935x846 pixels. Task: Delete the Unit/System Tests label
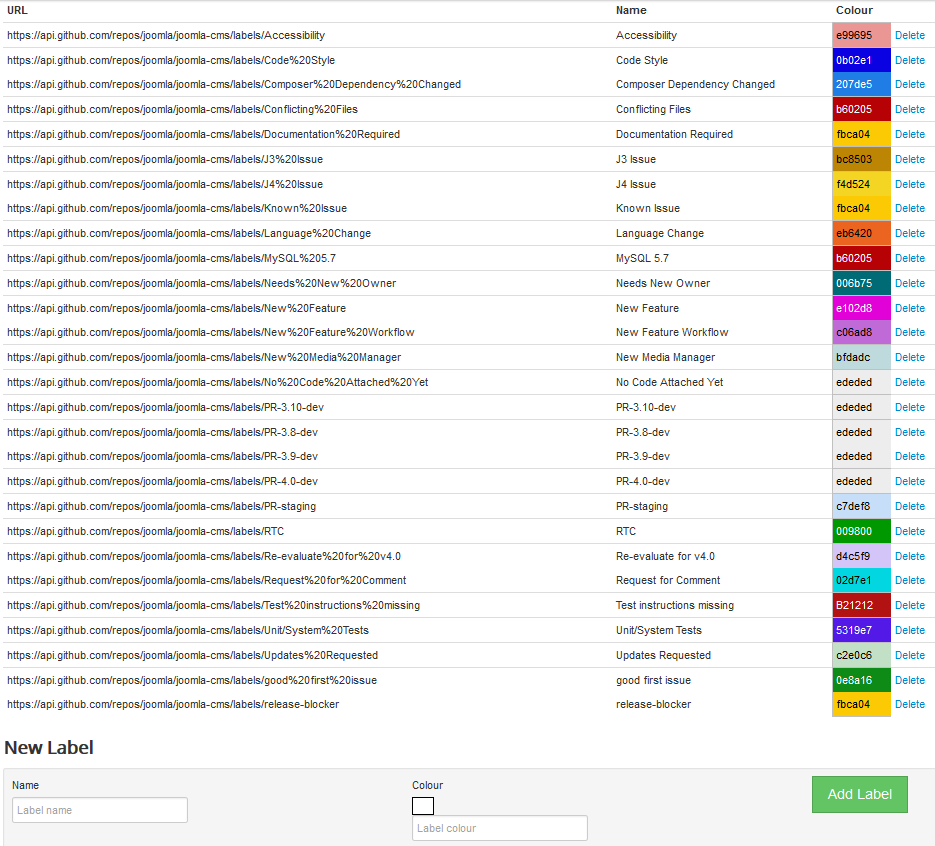click(x=909, y=630)
